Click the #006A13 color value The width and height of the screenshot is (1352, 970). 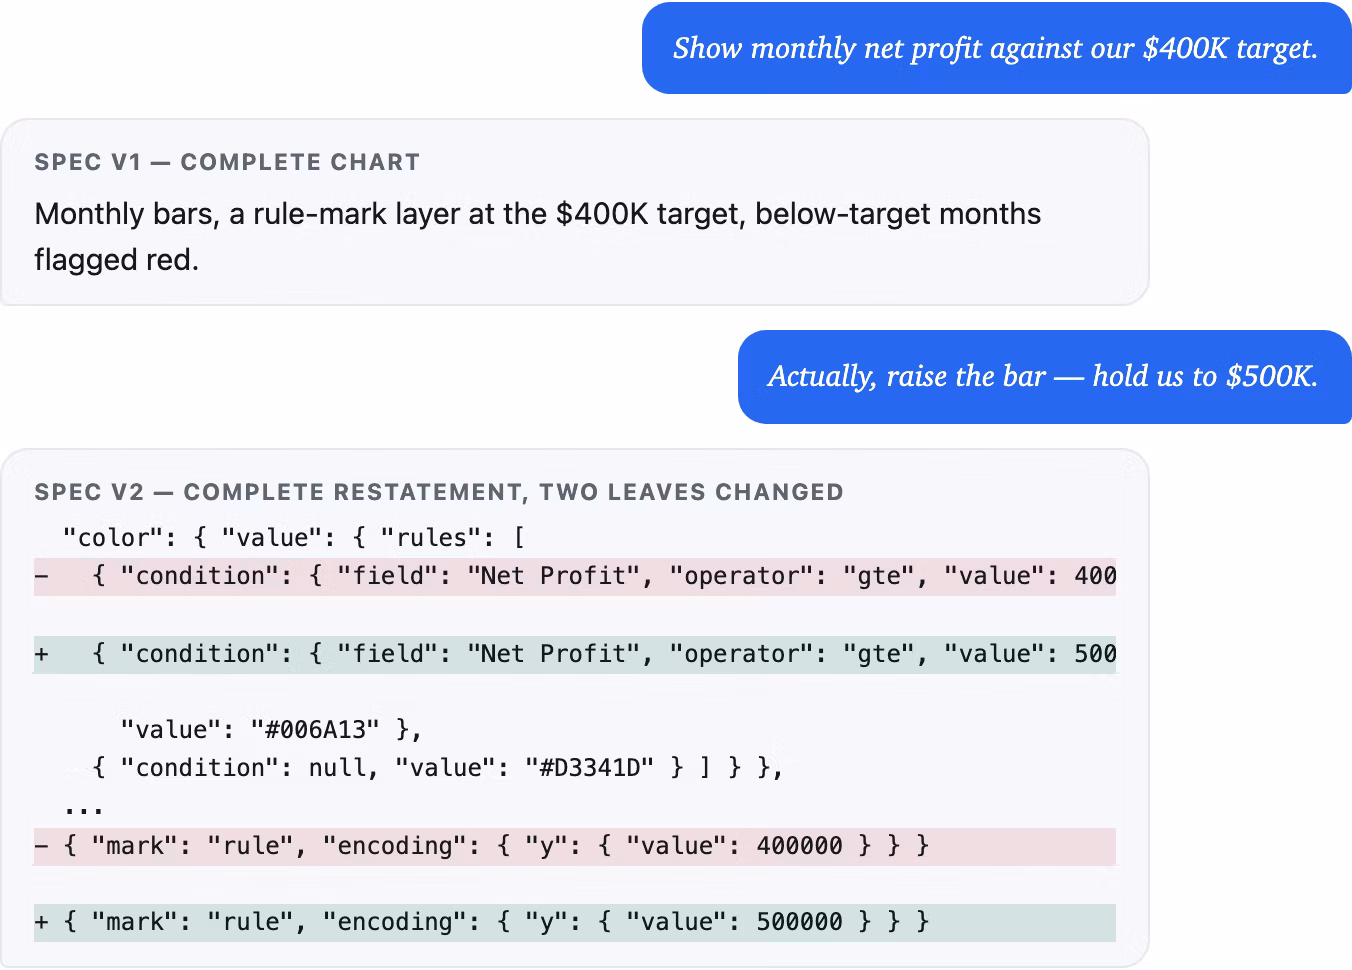tap(315, 730)
